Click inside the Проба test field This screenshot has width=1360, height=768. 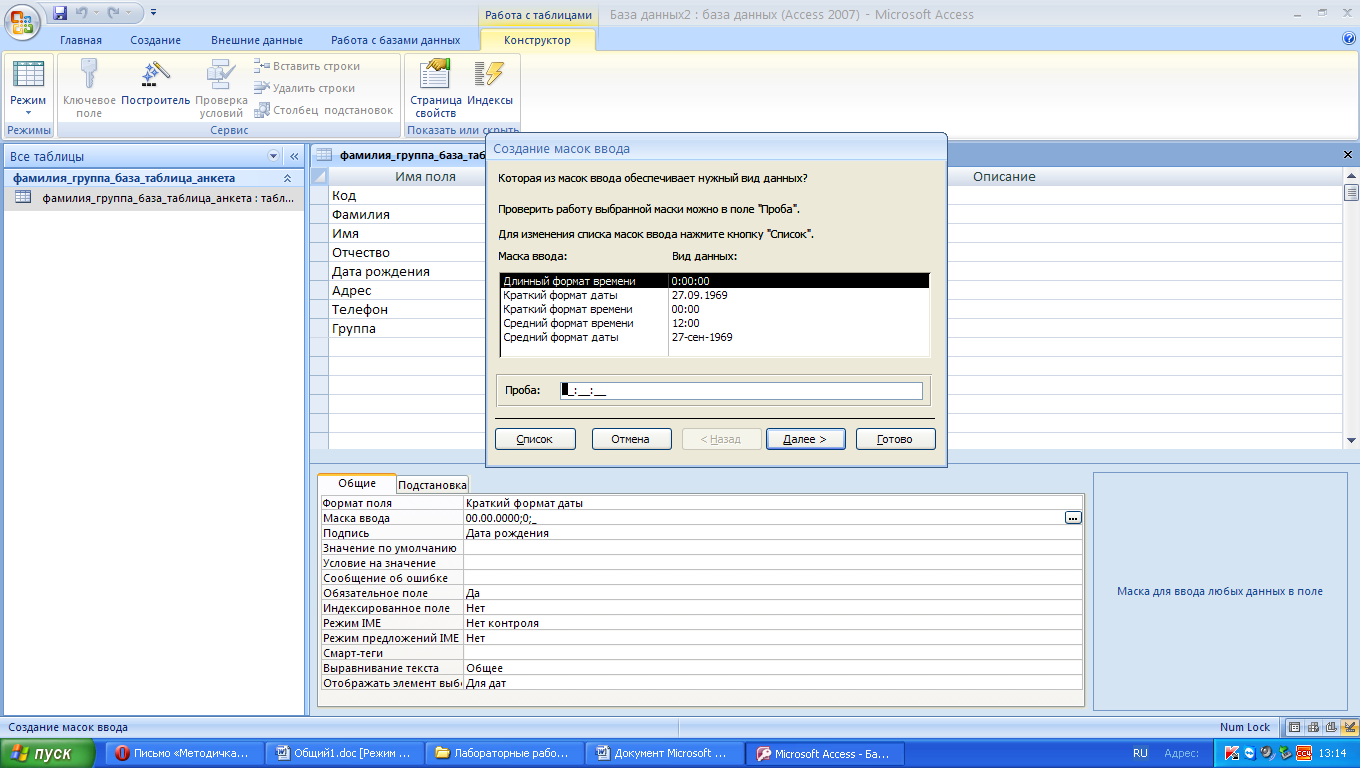[x=741, y=390]
